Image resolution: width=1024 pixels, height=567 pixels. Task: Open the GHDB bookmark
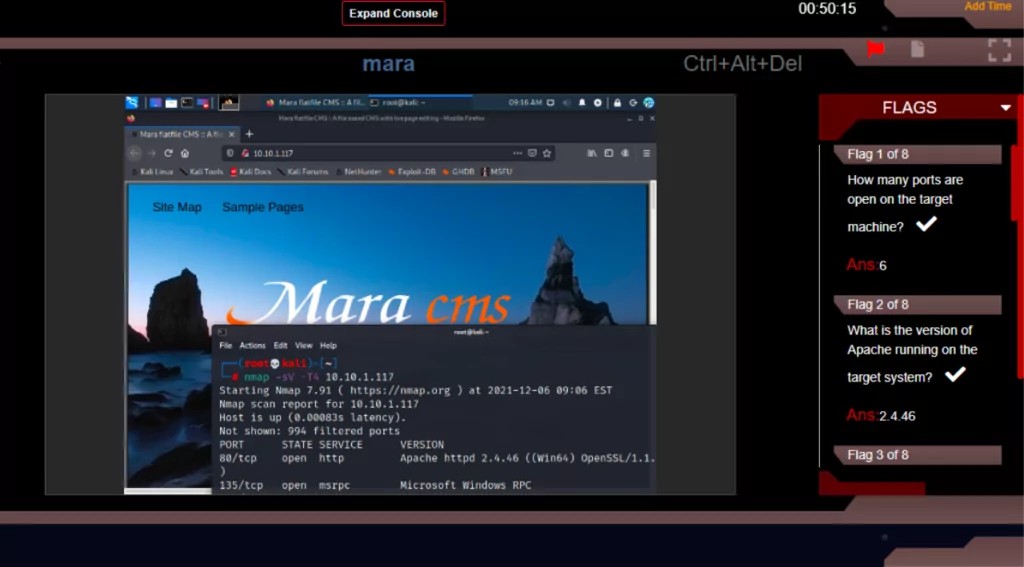pos(458,172)
